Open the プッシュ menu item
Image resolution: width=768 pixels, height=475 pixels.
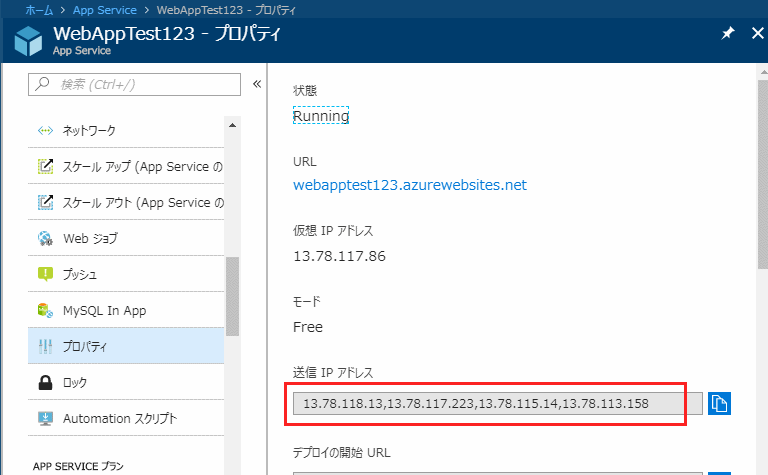(x=126, y=274)
